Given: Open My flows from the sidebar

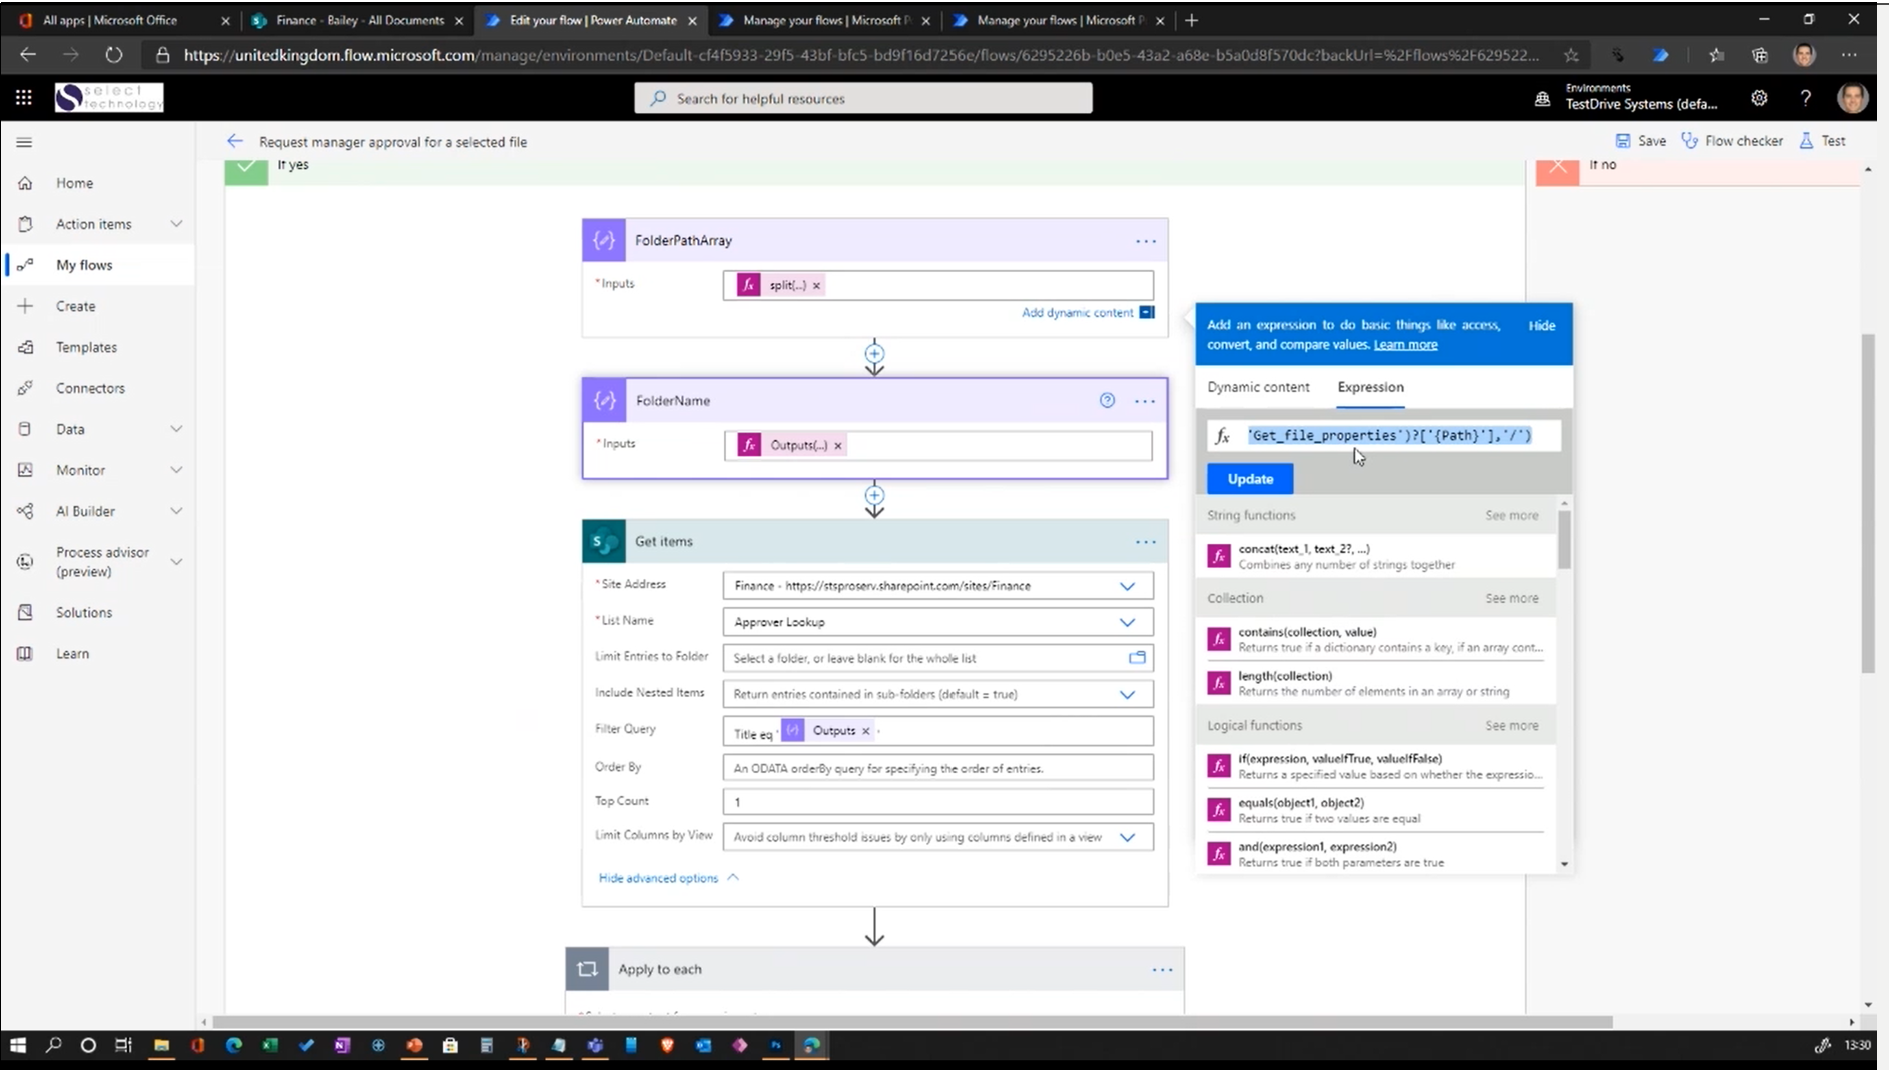Looking at the screenshot, I should pos(85,264).
